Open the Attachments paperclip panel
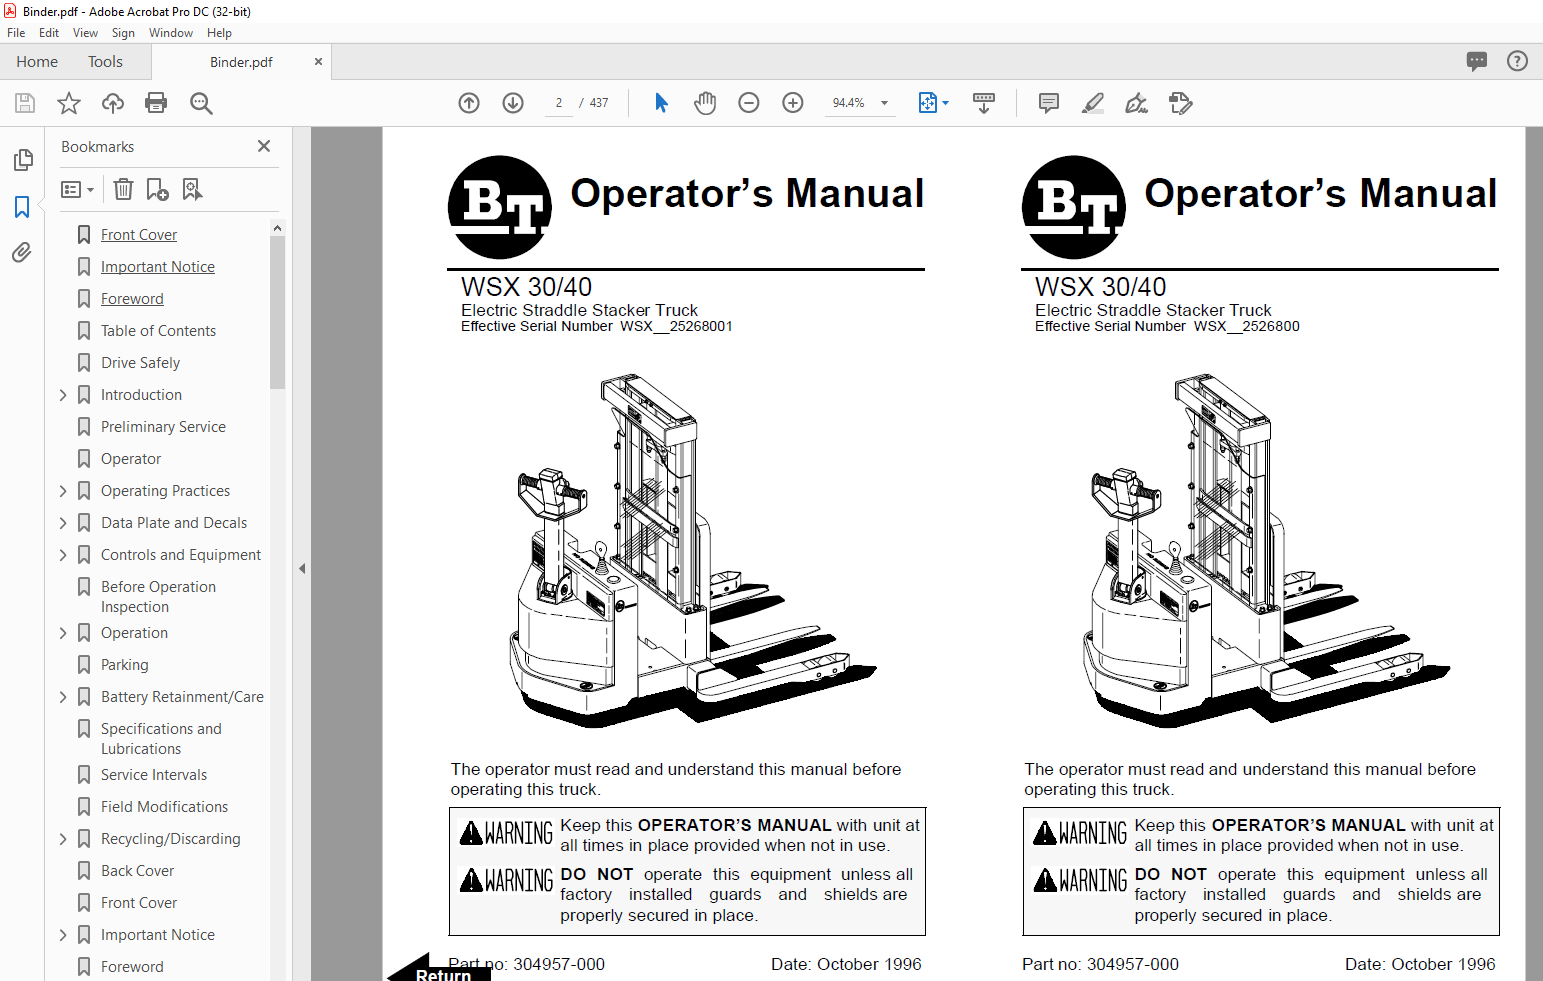The height and width of the screenshot is (981, 1543). click(22, 253)
